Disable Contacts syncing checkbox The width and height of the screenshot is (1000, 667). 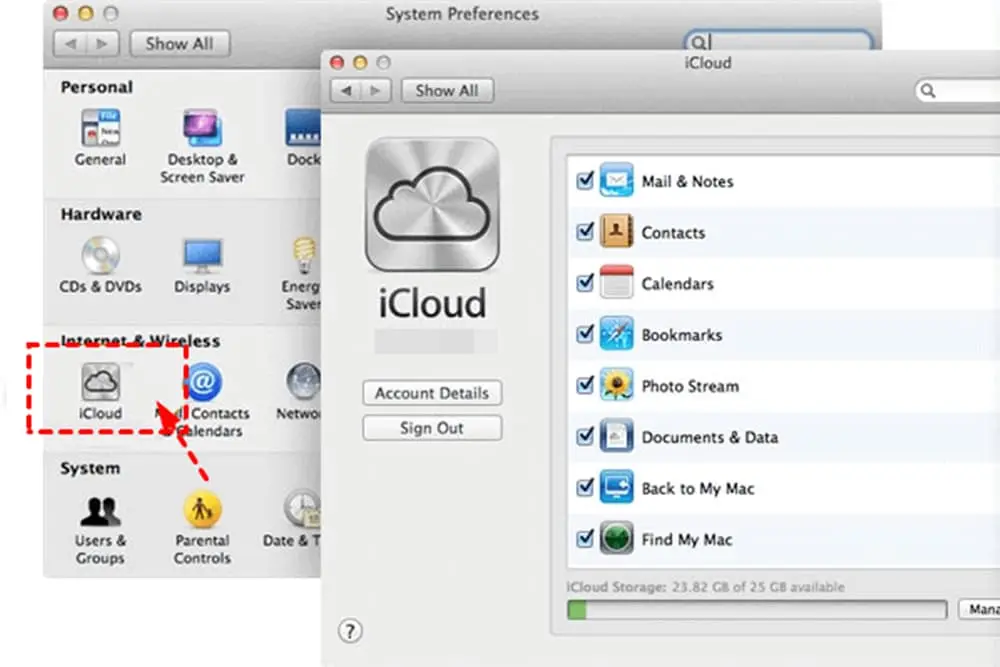(586, 232)
